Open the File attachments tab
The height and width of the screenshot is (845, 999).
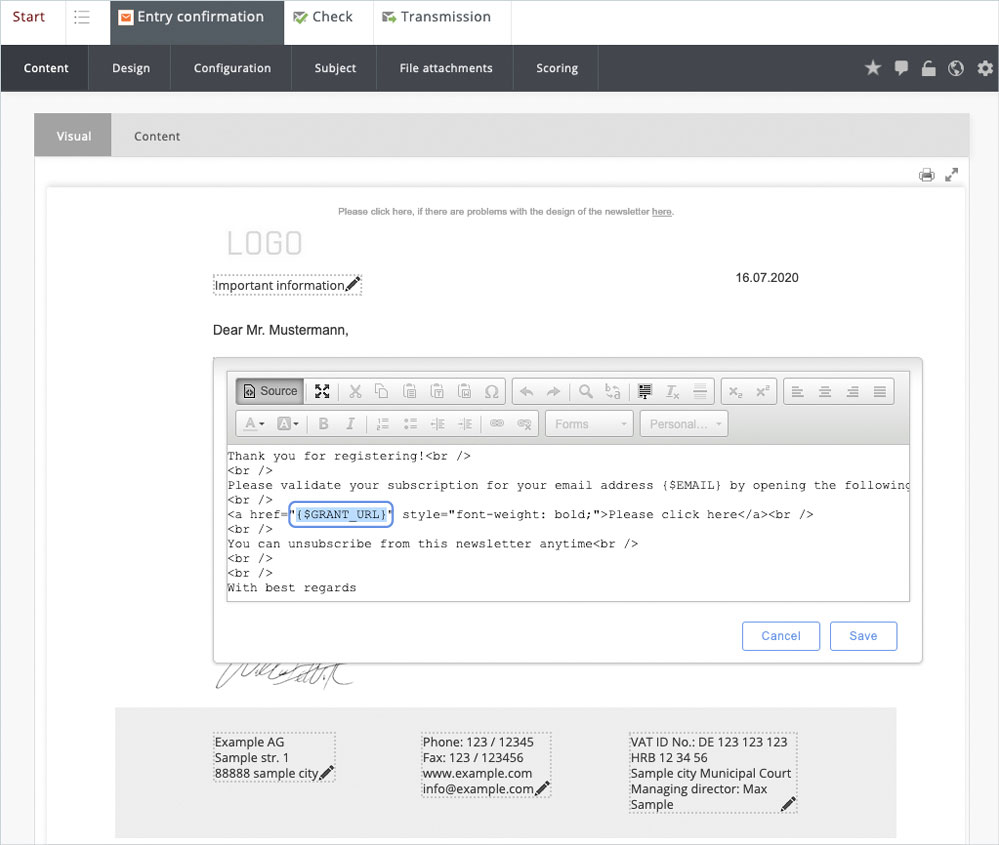(x=445, y=68)
